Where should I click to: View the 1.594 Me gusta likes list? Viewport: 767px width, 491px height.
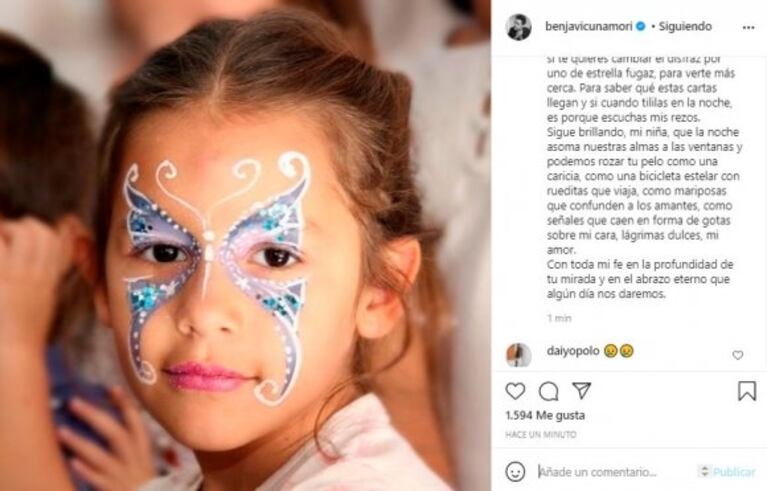coord(545,415)
